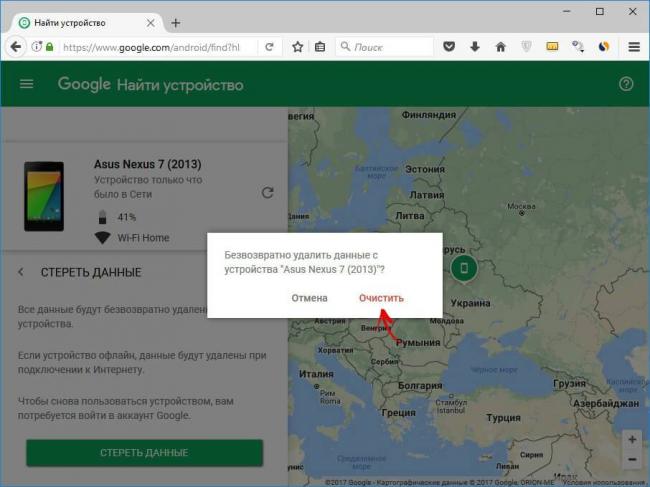Go to the home page icon
This screenshot has height=487, width=650.
pos(500,47)
